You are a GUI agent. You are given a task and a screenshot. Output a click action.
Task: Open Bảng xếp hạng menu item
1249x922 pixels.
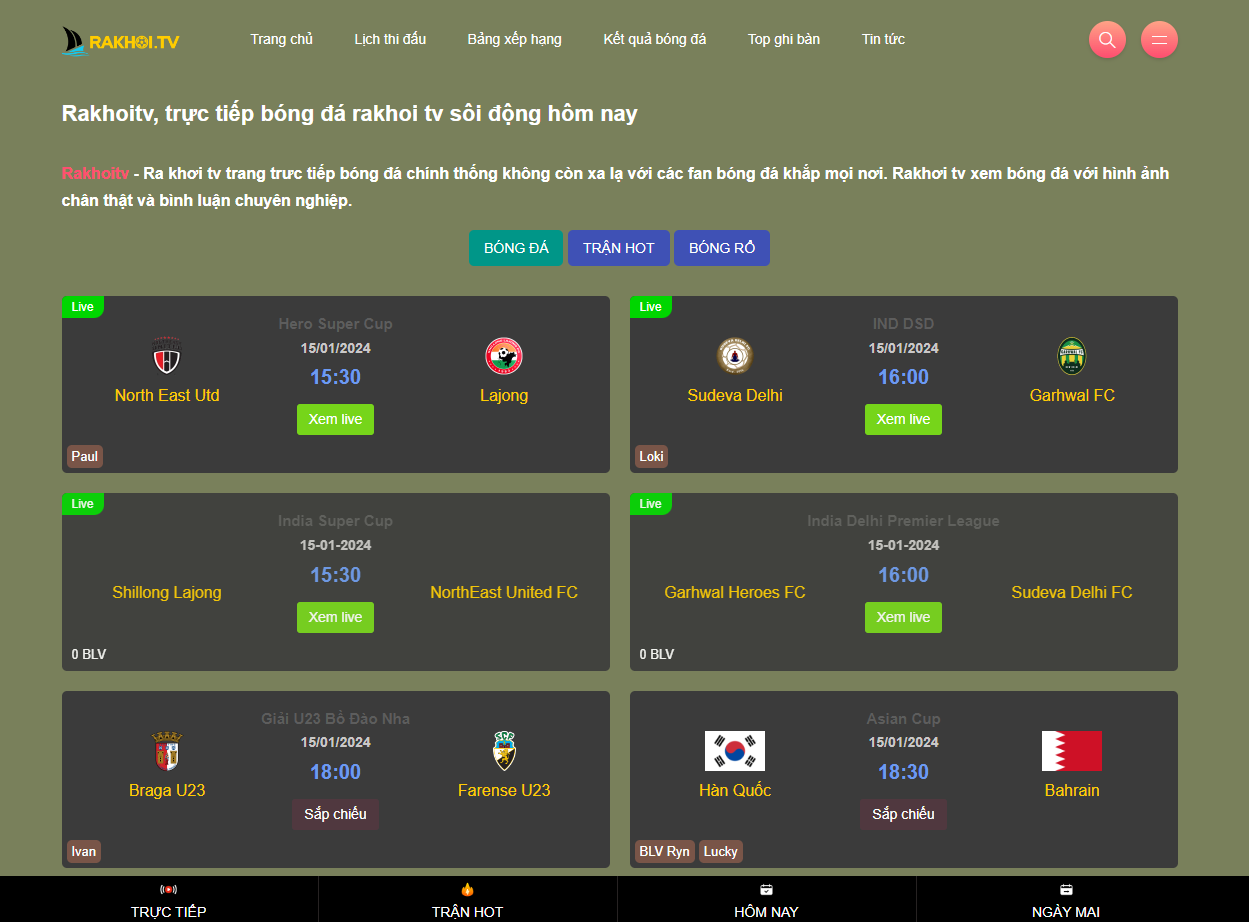(x=515, y=39)
